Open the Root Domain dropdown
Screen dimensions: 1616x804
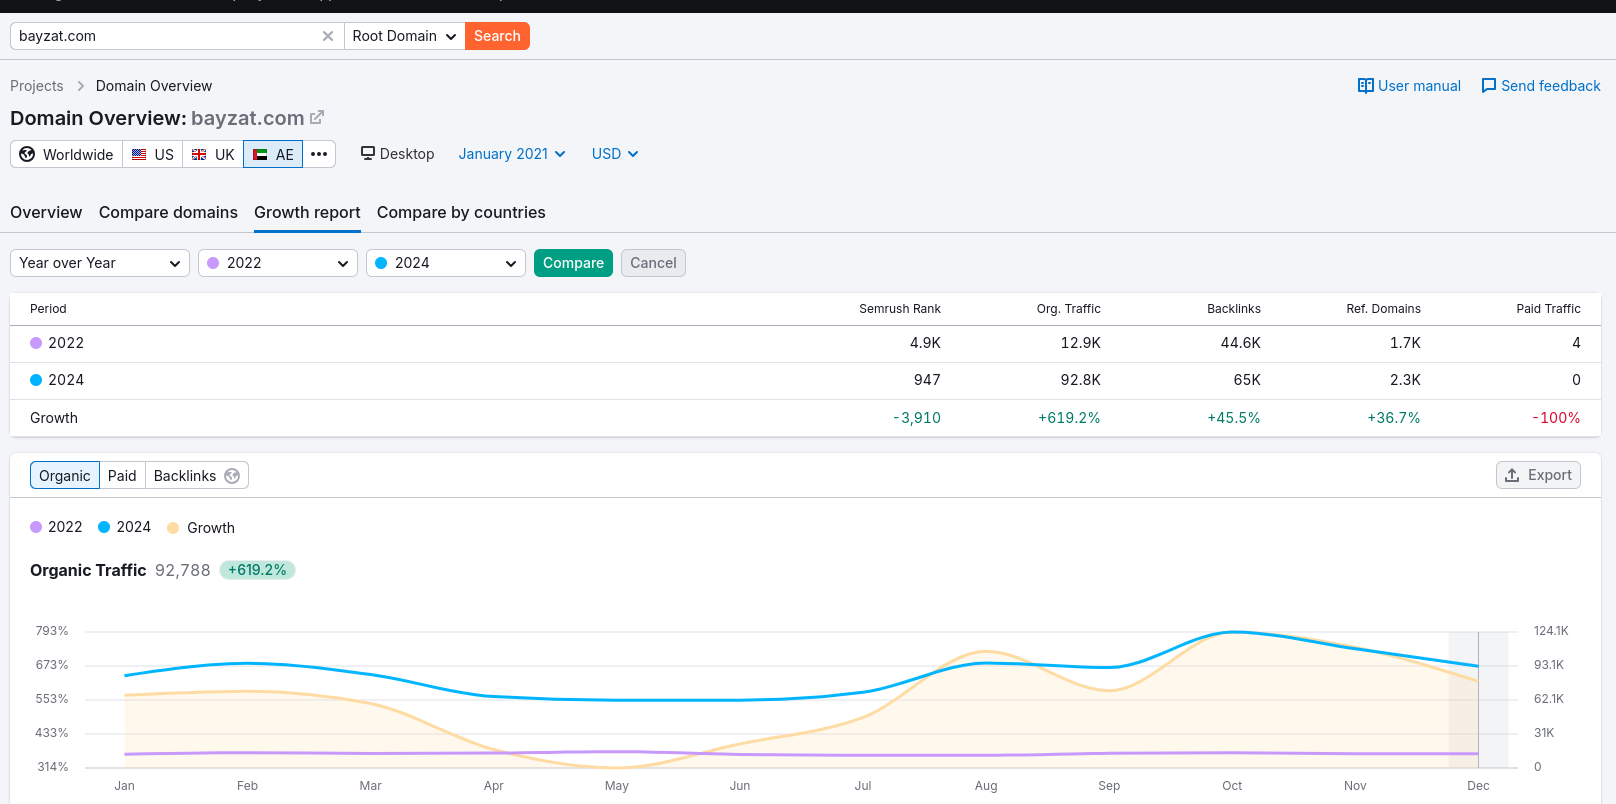(404, 36)
